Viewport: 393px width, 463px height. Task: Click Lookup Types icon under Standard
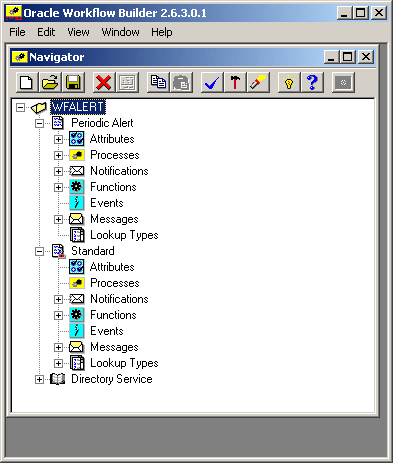(77, 363)
